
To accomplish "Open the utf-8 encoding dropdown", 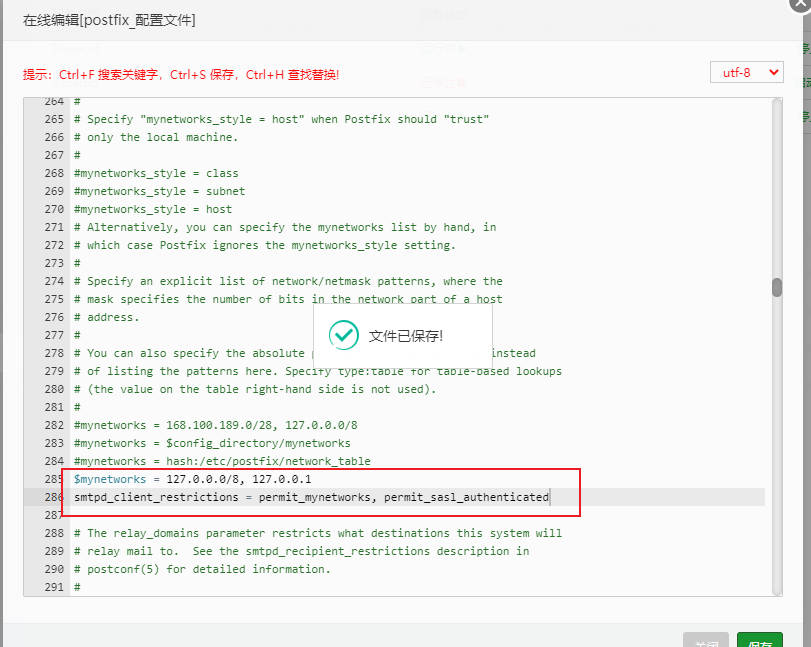I will click(x=746, y=72).
